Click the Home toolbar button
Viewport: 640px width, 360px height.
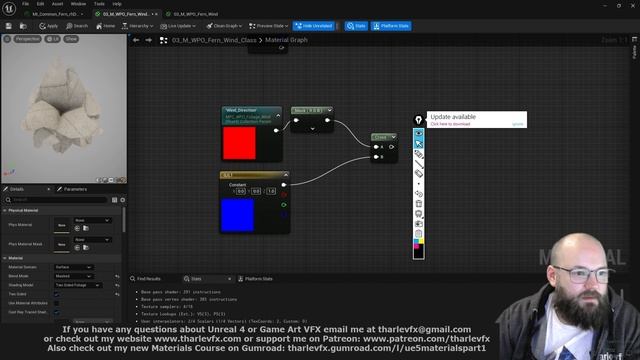tap(105, 26)
